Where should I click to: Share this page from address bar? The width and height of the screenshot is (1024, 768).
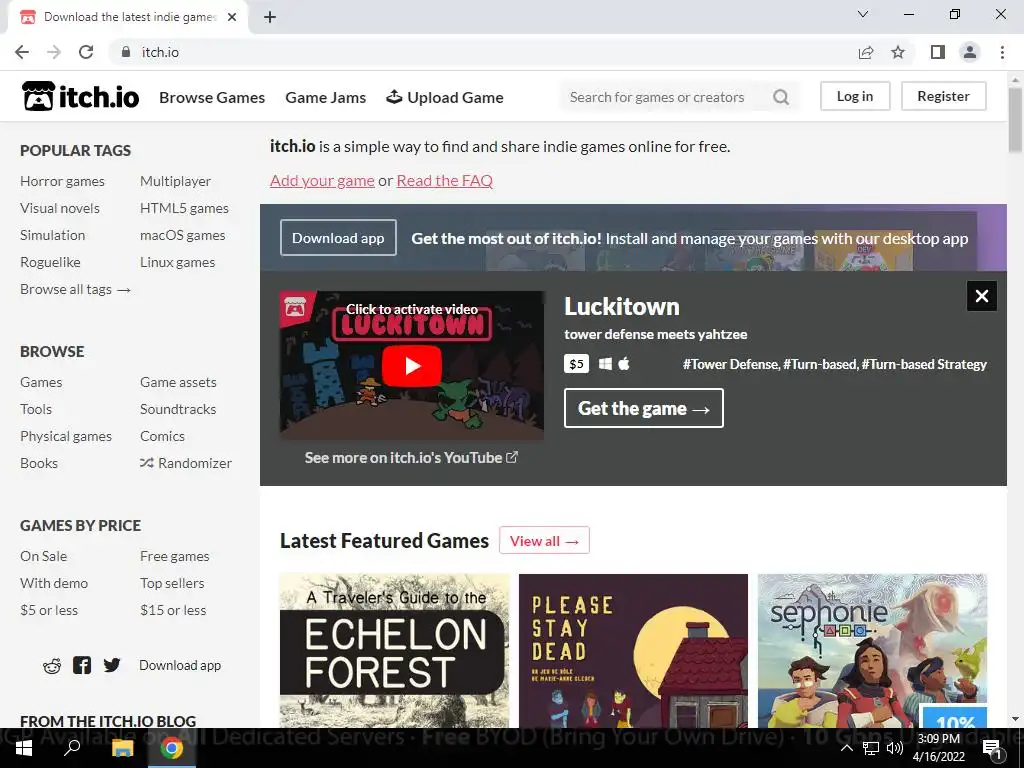coord(866,52)
